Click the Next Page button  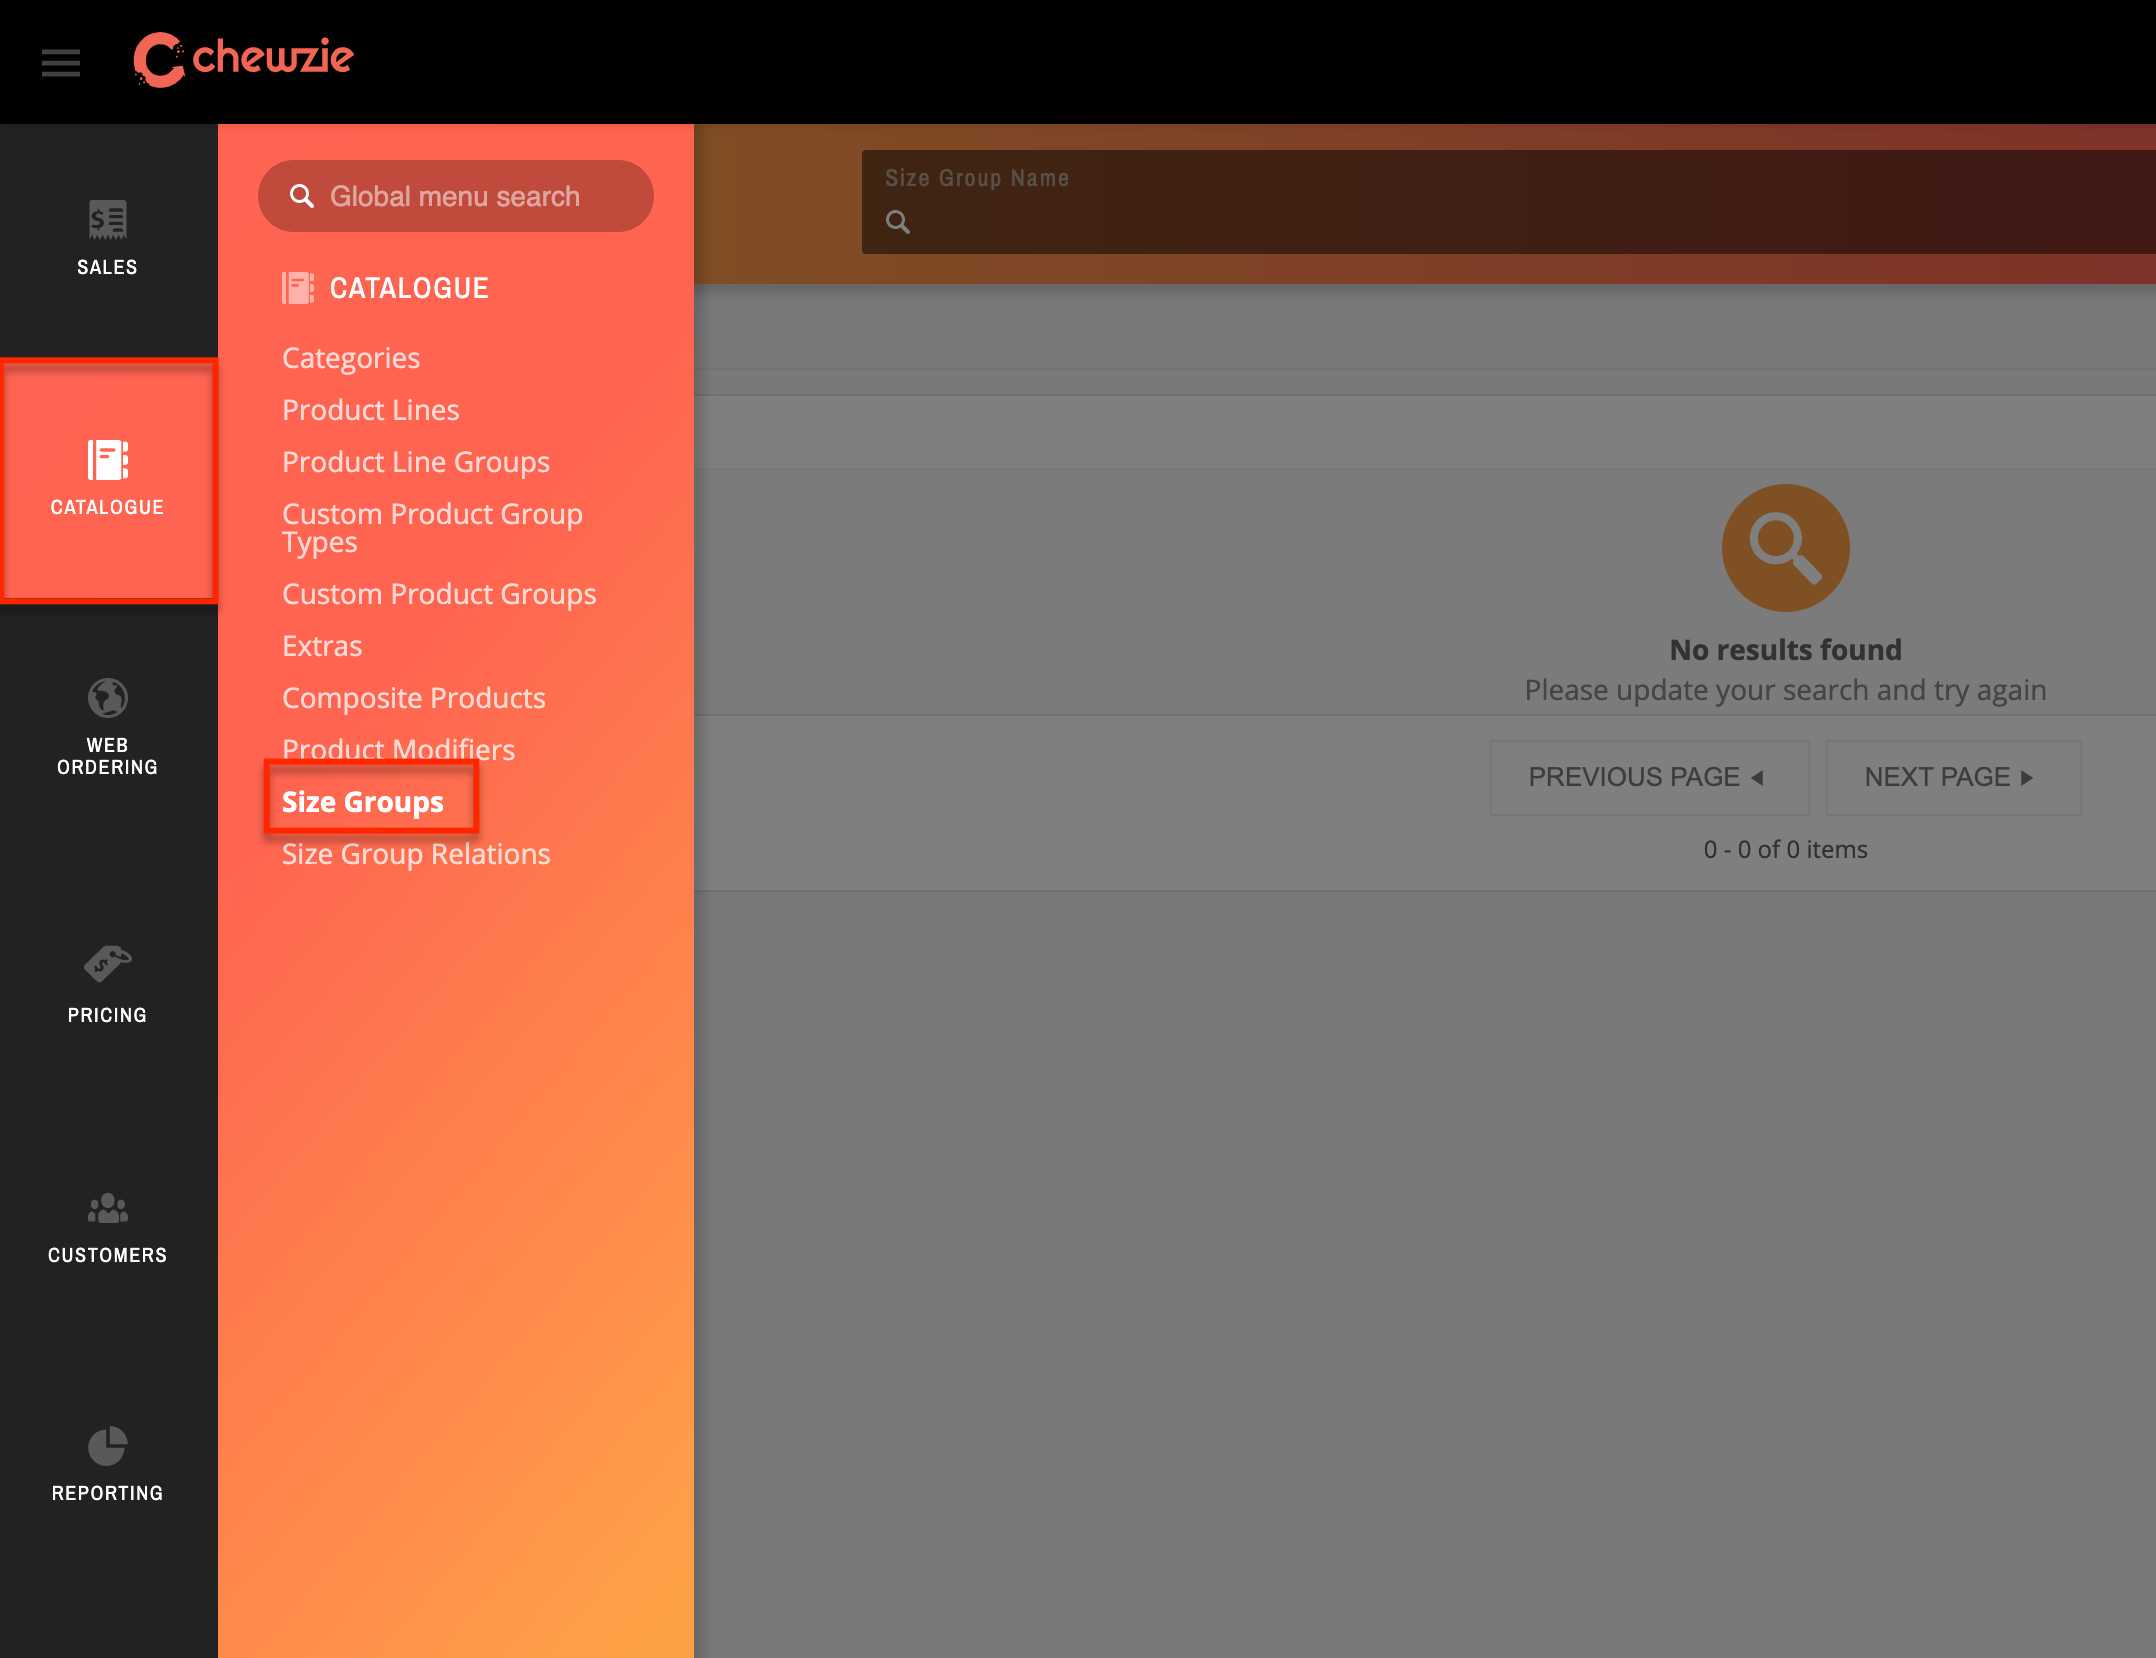(x=1952, y=777)
